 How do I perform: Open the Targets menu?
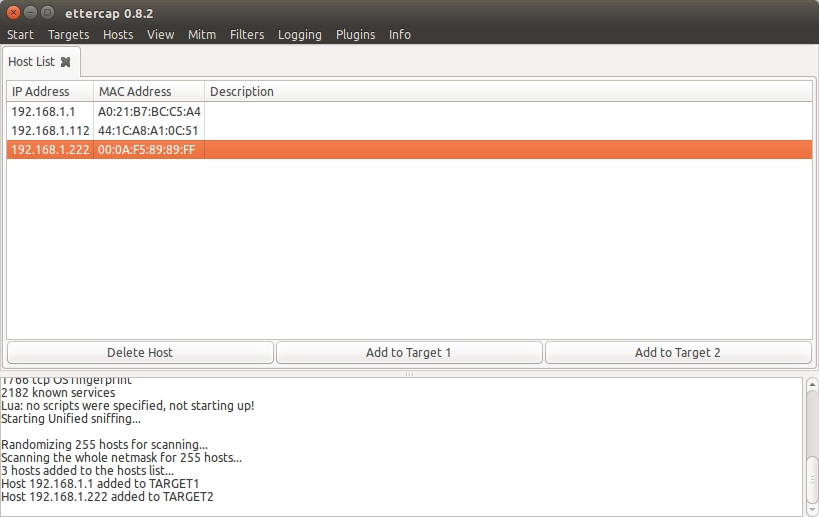pyautogui.click(x=68, y=34)
